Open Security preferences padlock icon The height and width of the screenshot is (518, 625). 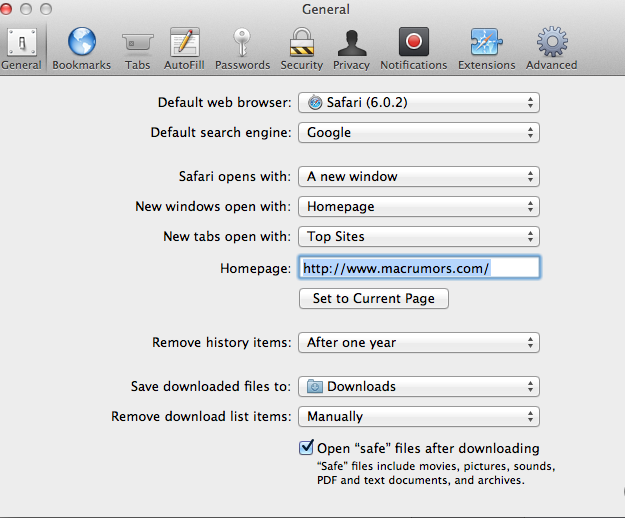click(302, 42)
